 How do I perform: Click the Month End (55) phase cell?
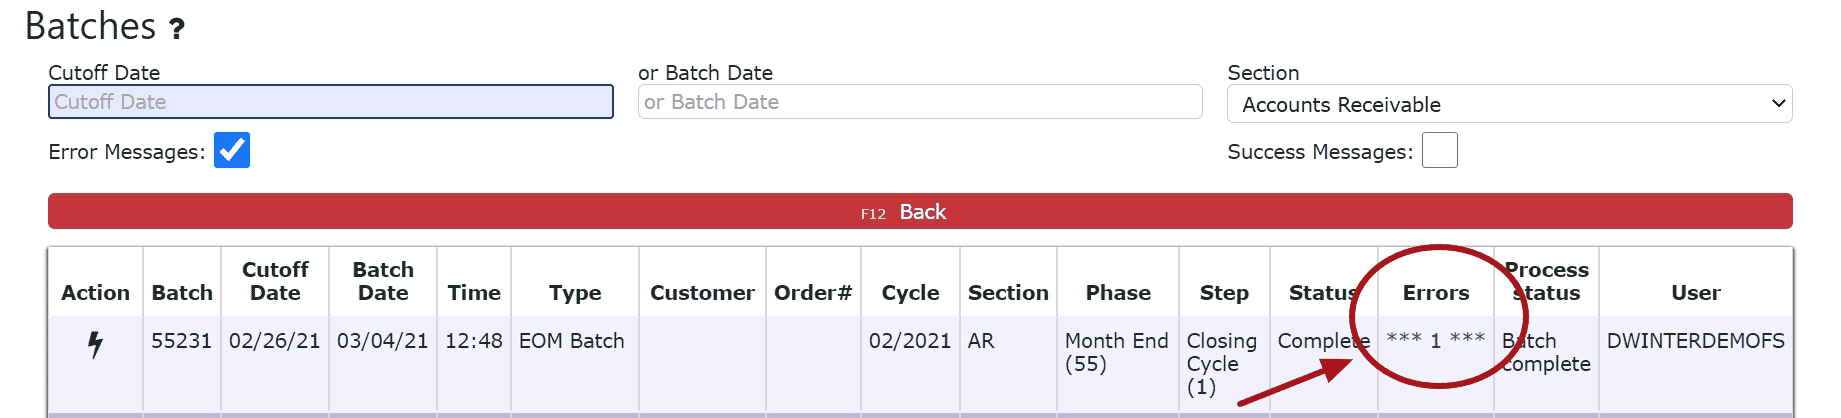pyautogui.click(x=1116, y=352)
